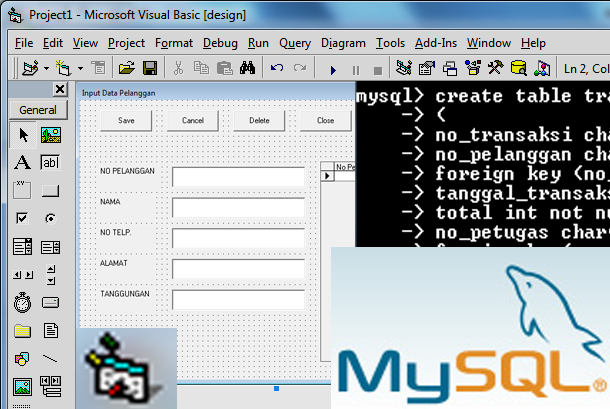Select the Line control tool
The width and height of the screenshot is (610, 409).
click(x=51, y=358)
